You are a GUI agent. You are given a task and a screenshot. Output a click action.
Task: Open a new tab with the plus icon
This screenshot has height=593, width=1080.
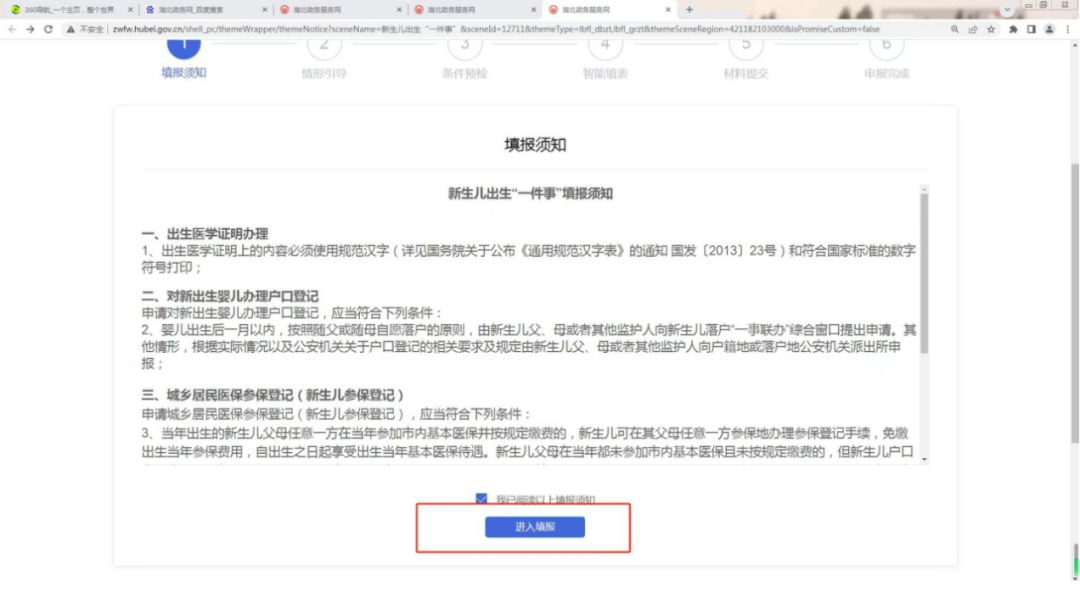pyautogui.click(x=690, y=9)
